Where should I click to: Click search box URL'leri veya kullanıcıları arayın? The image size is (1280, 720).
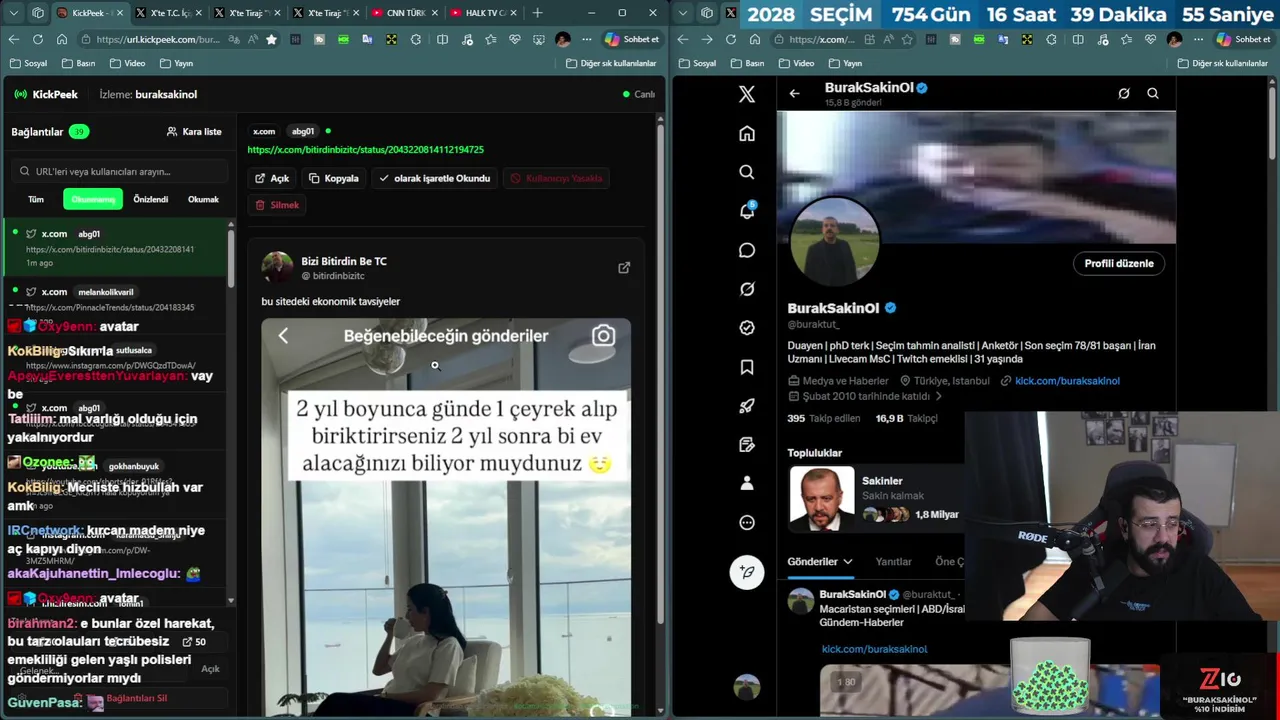coord(120,171)
